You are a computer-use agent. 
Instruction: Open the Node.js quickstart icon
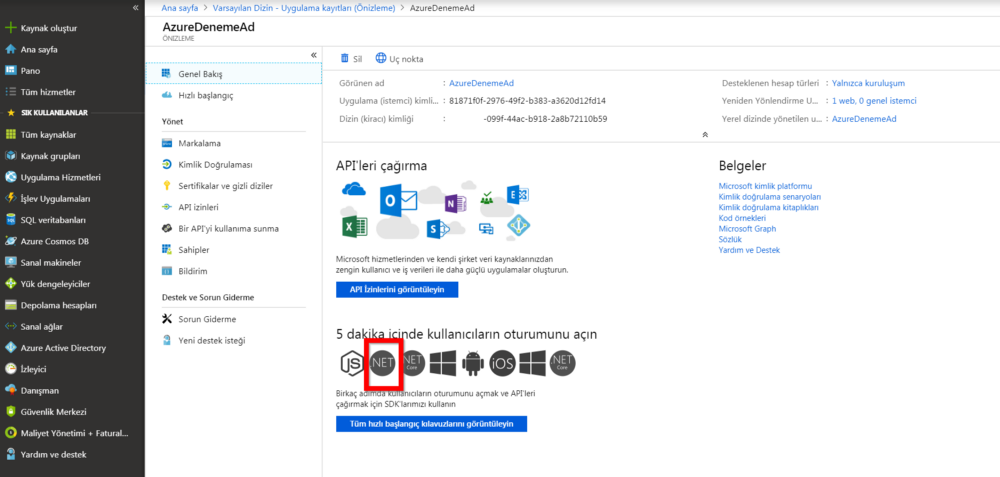coord(351,363)
